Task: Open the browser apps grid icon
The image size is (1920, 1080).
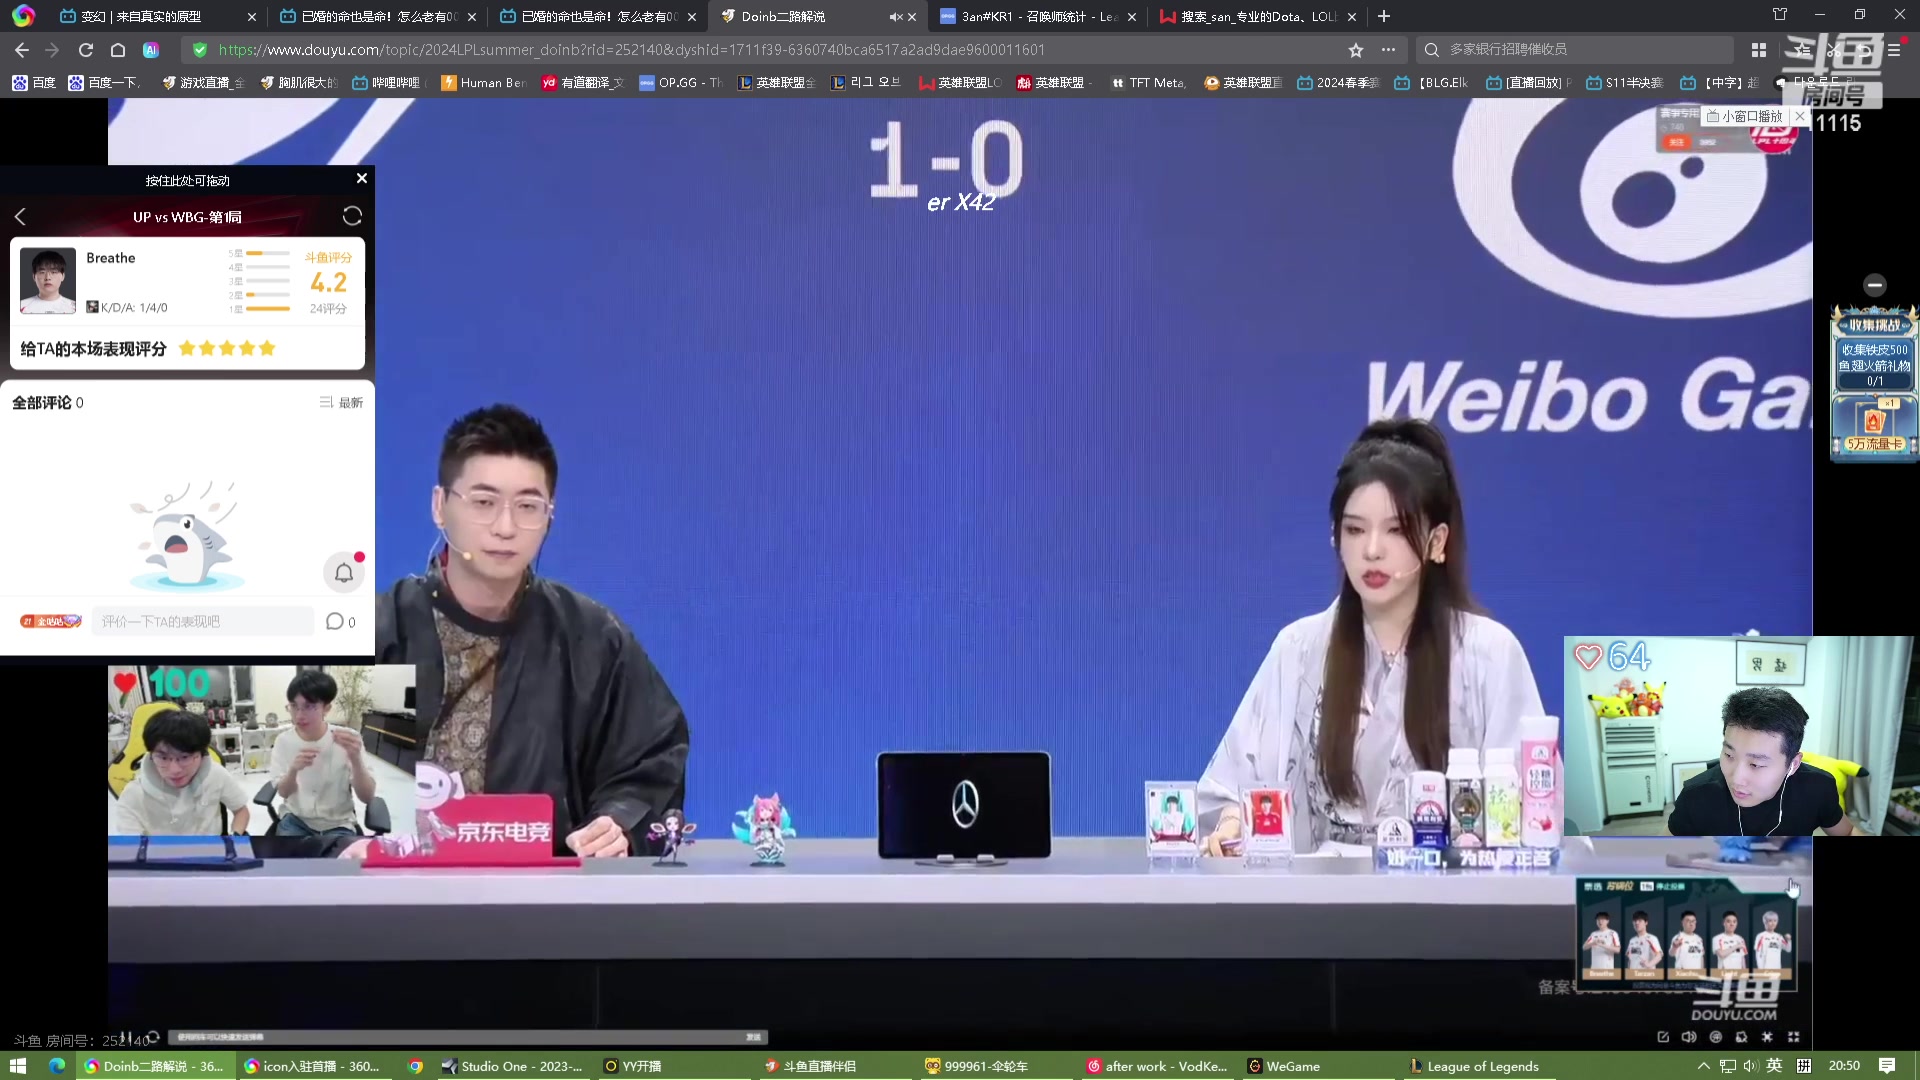Action: 1759,50
